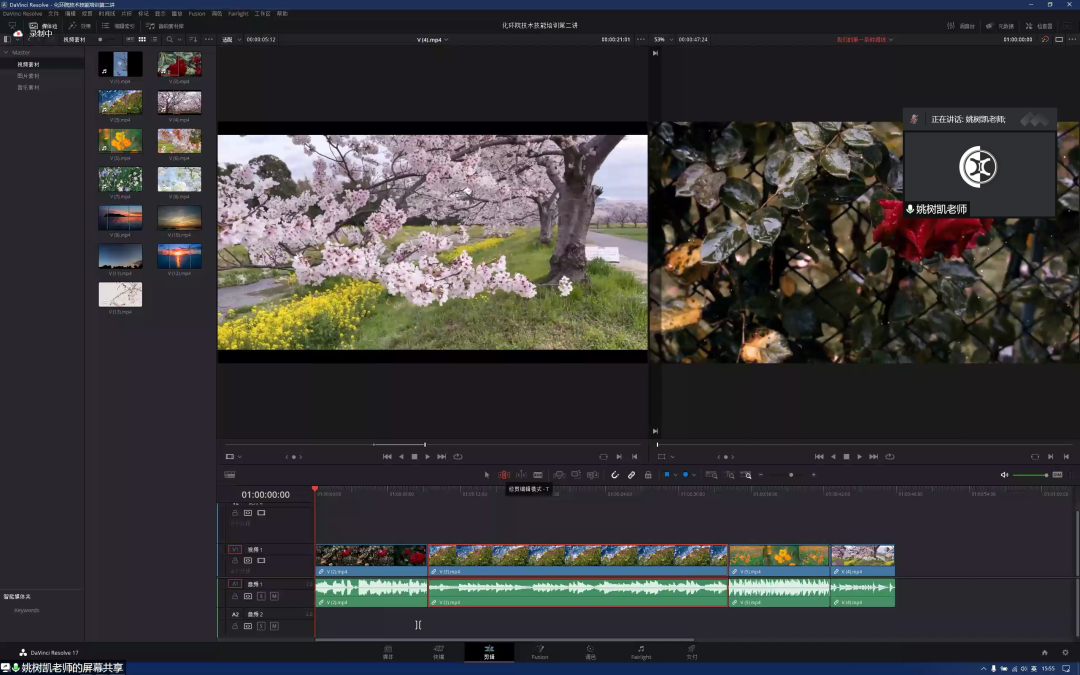Screen dimensions: 1080x675
Task: Click the timeline playhead marker
Action: point(315,489)
